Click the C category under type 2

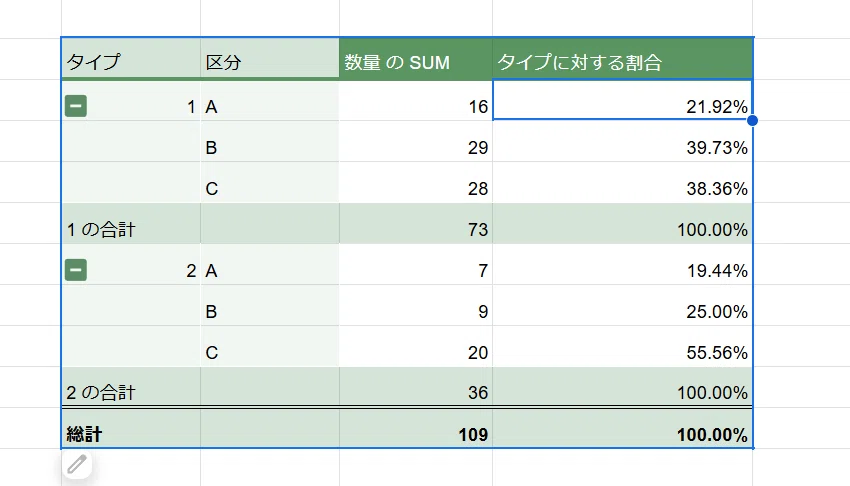click(x=270, y=347)
